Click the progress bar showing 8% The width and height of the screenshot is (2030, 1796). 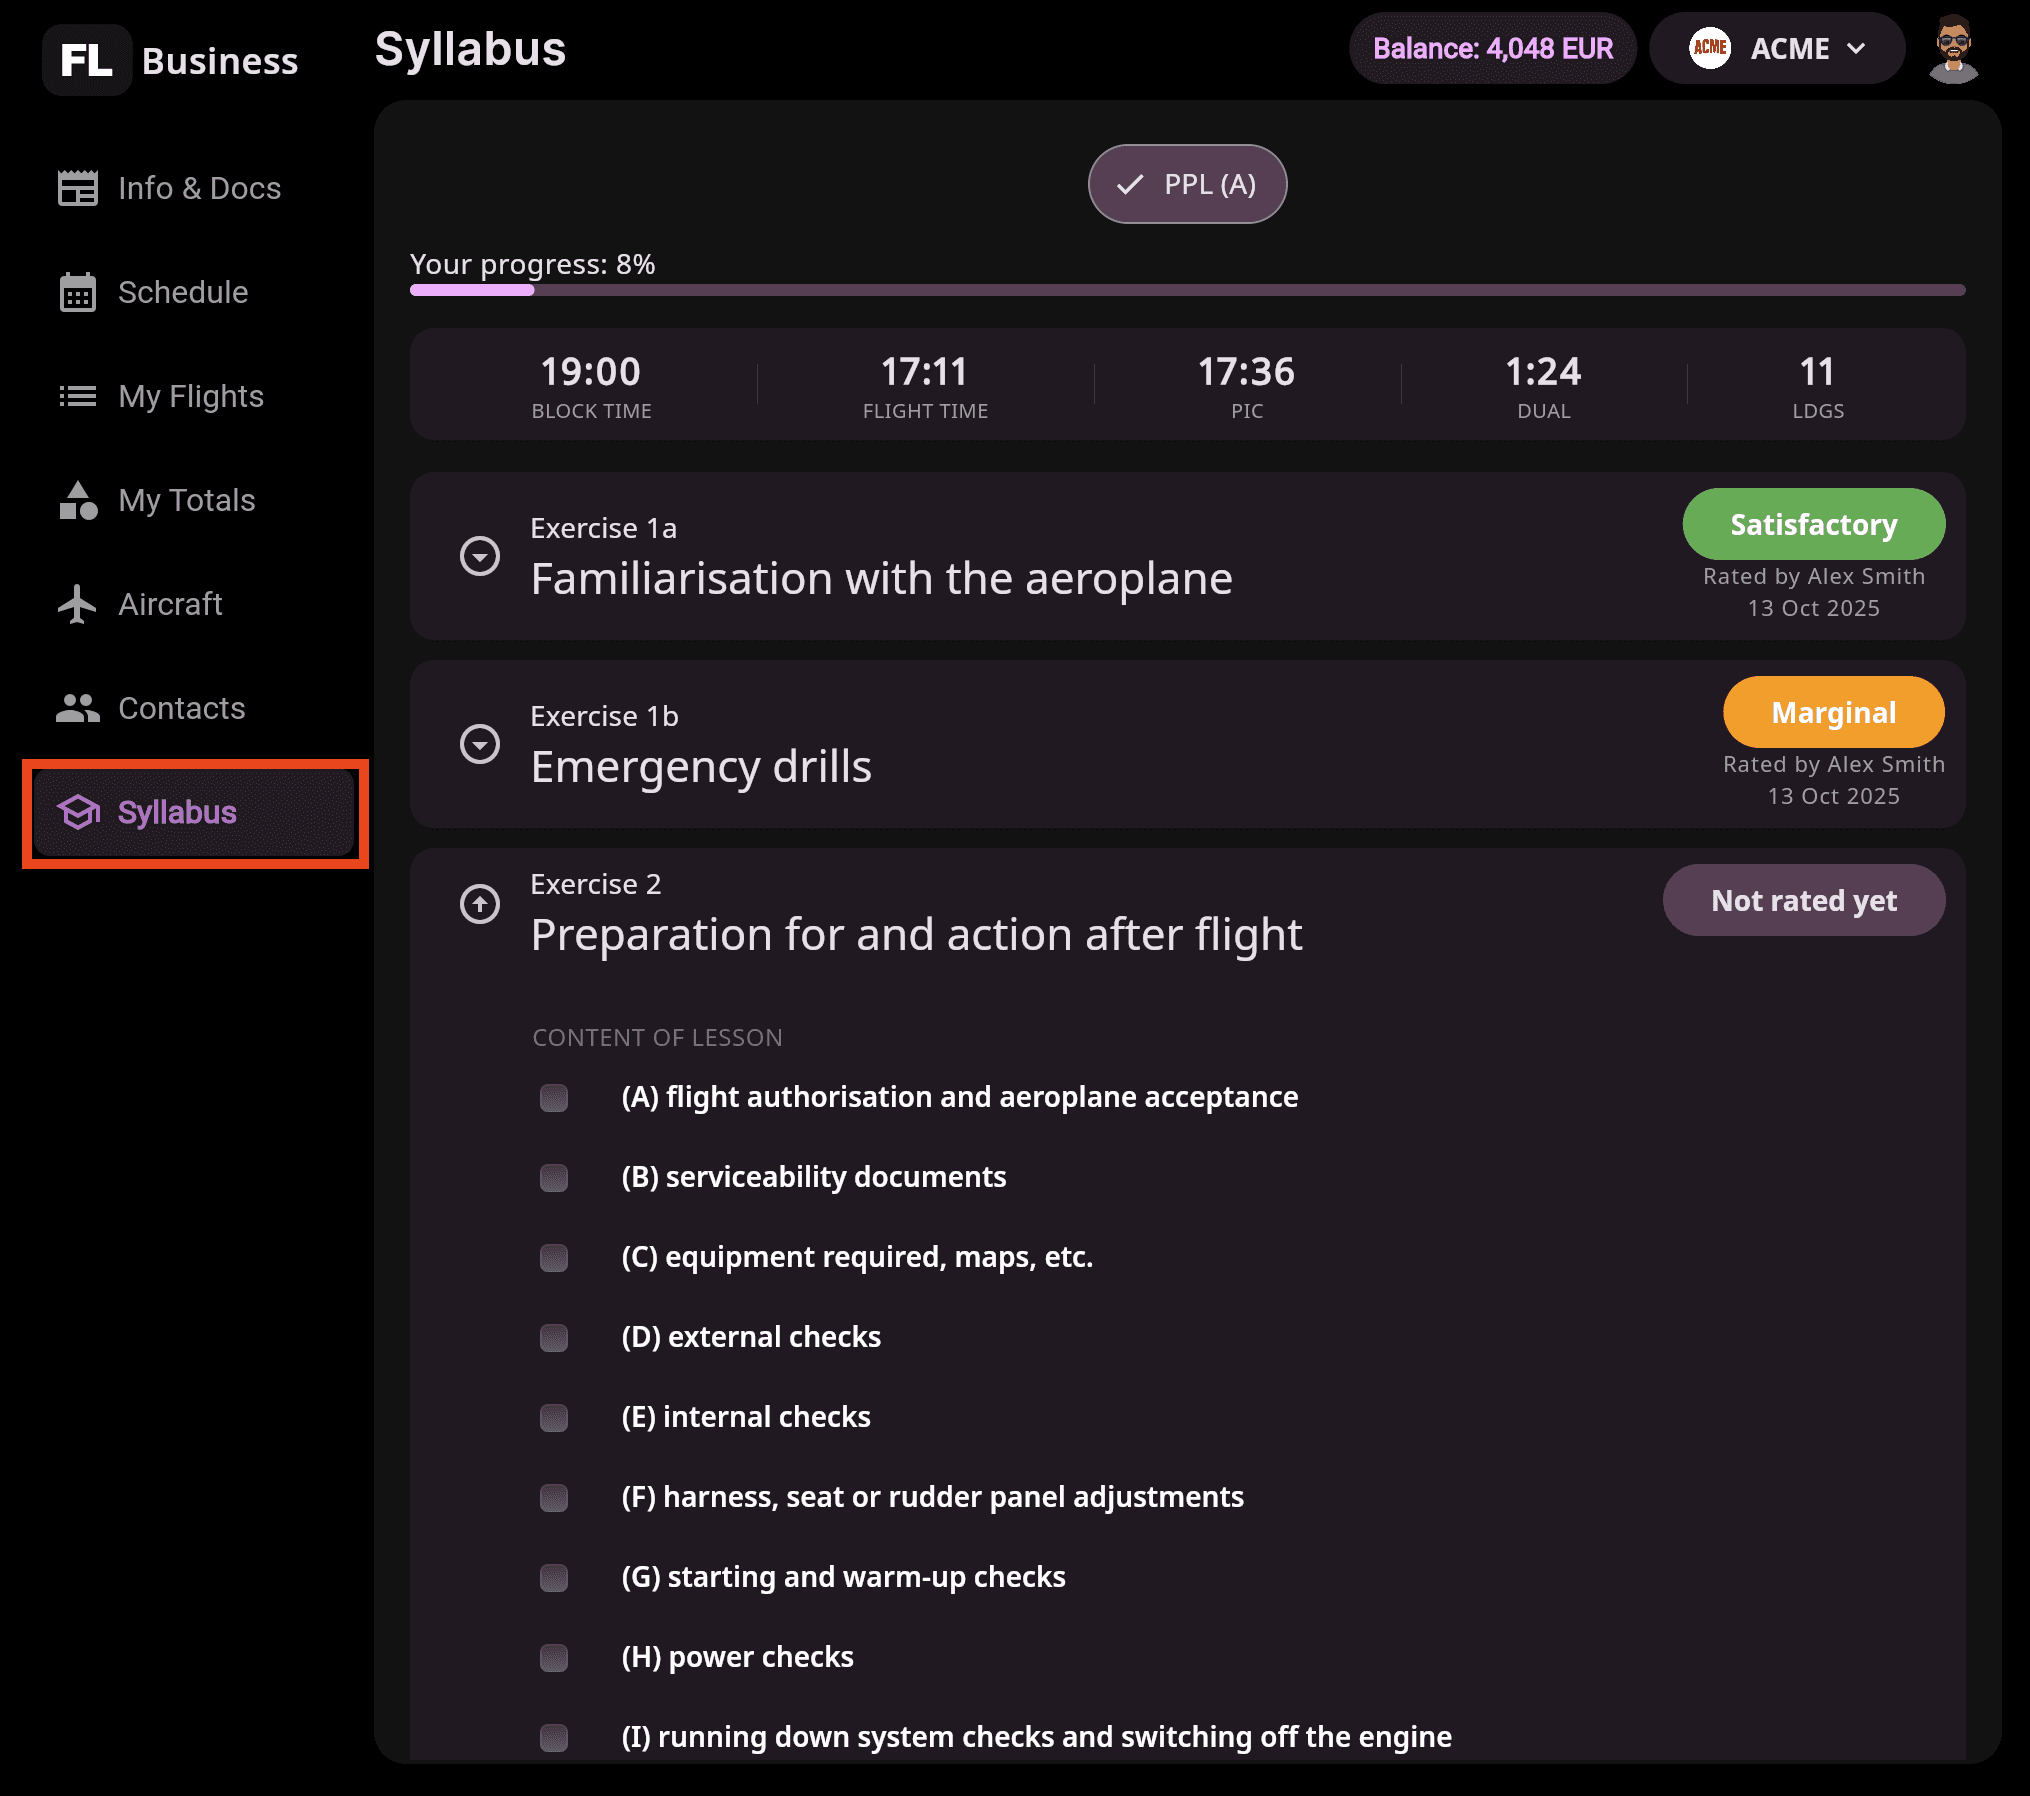[1187, 290]
